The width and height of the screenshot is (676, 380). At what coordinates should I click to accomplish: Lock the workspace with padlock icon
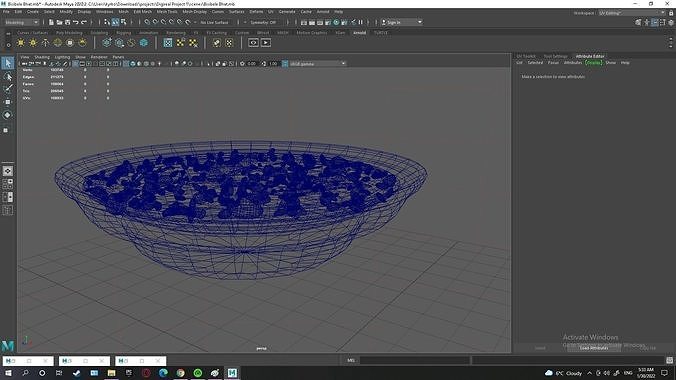coord(671,13)
